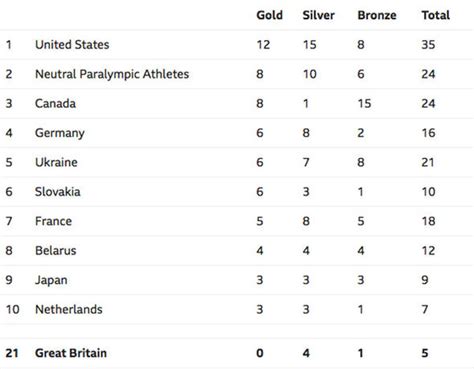
Task: Select the bold Great Britain row name
Action: tap(71, 353)
